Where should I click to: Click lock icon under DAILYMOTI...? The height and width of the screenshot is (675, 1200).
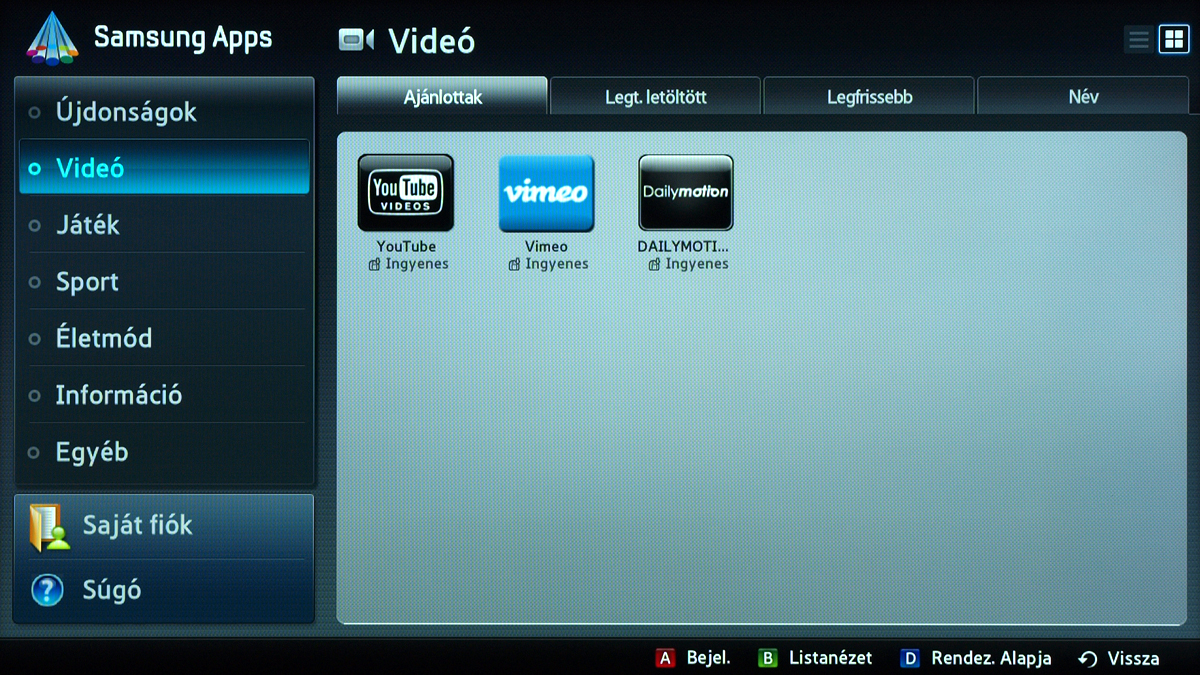[654, 265]
